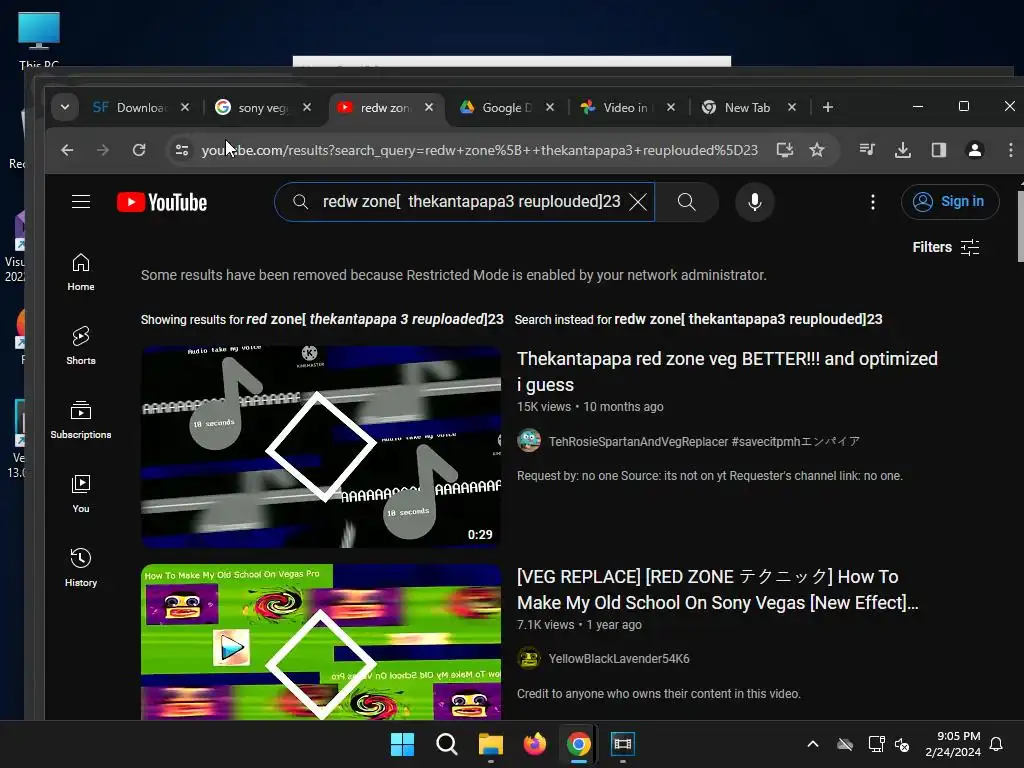Screen dimensions: 1024x768
Task: Open the Chrome three-dot menu
Action: tap(1010, 150)
